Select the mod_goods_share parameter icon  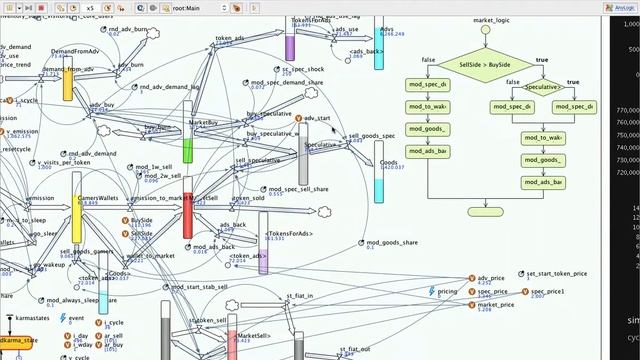pos(361,242)
